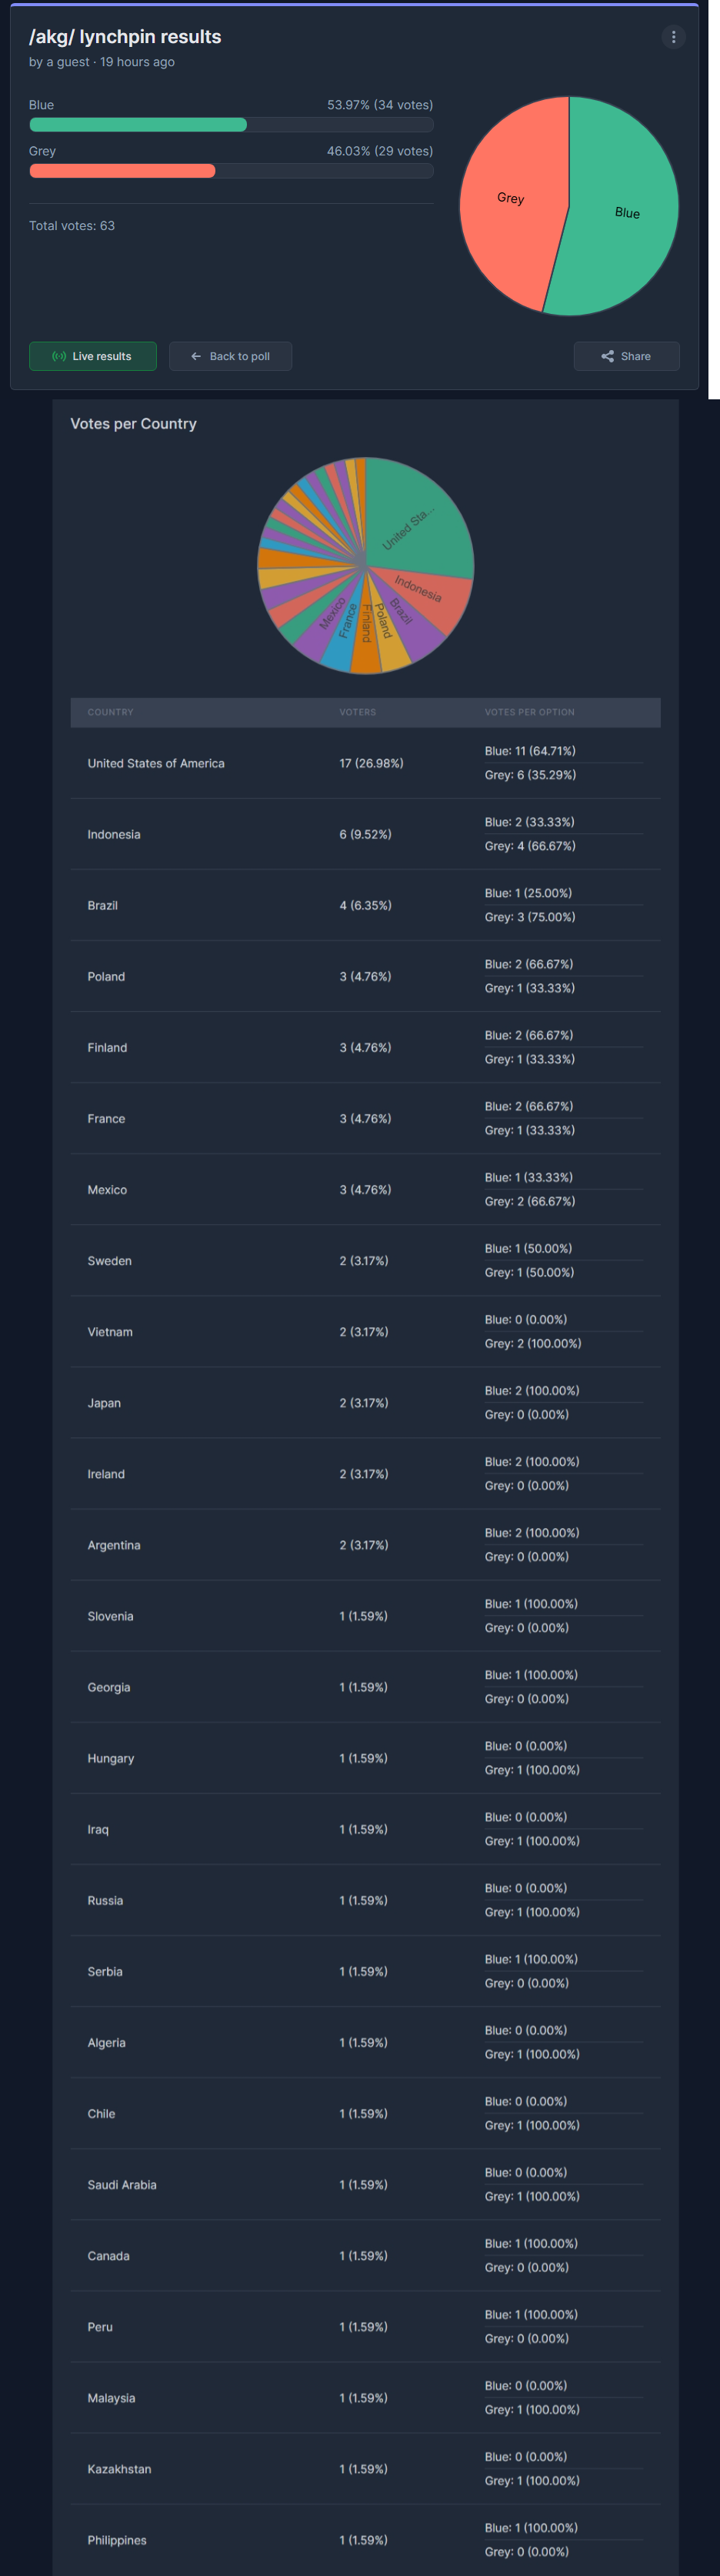Click the Saudi Arabia row
This screenshot has height=2576, width=720.
(x=365, y=2185)
